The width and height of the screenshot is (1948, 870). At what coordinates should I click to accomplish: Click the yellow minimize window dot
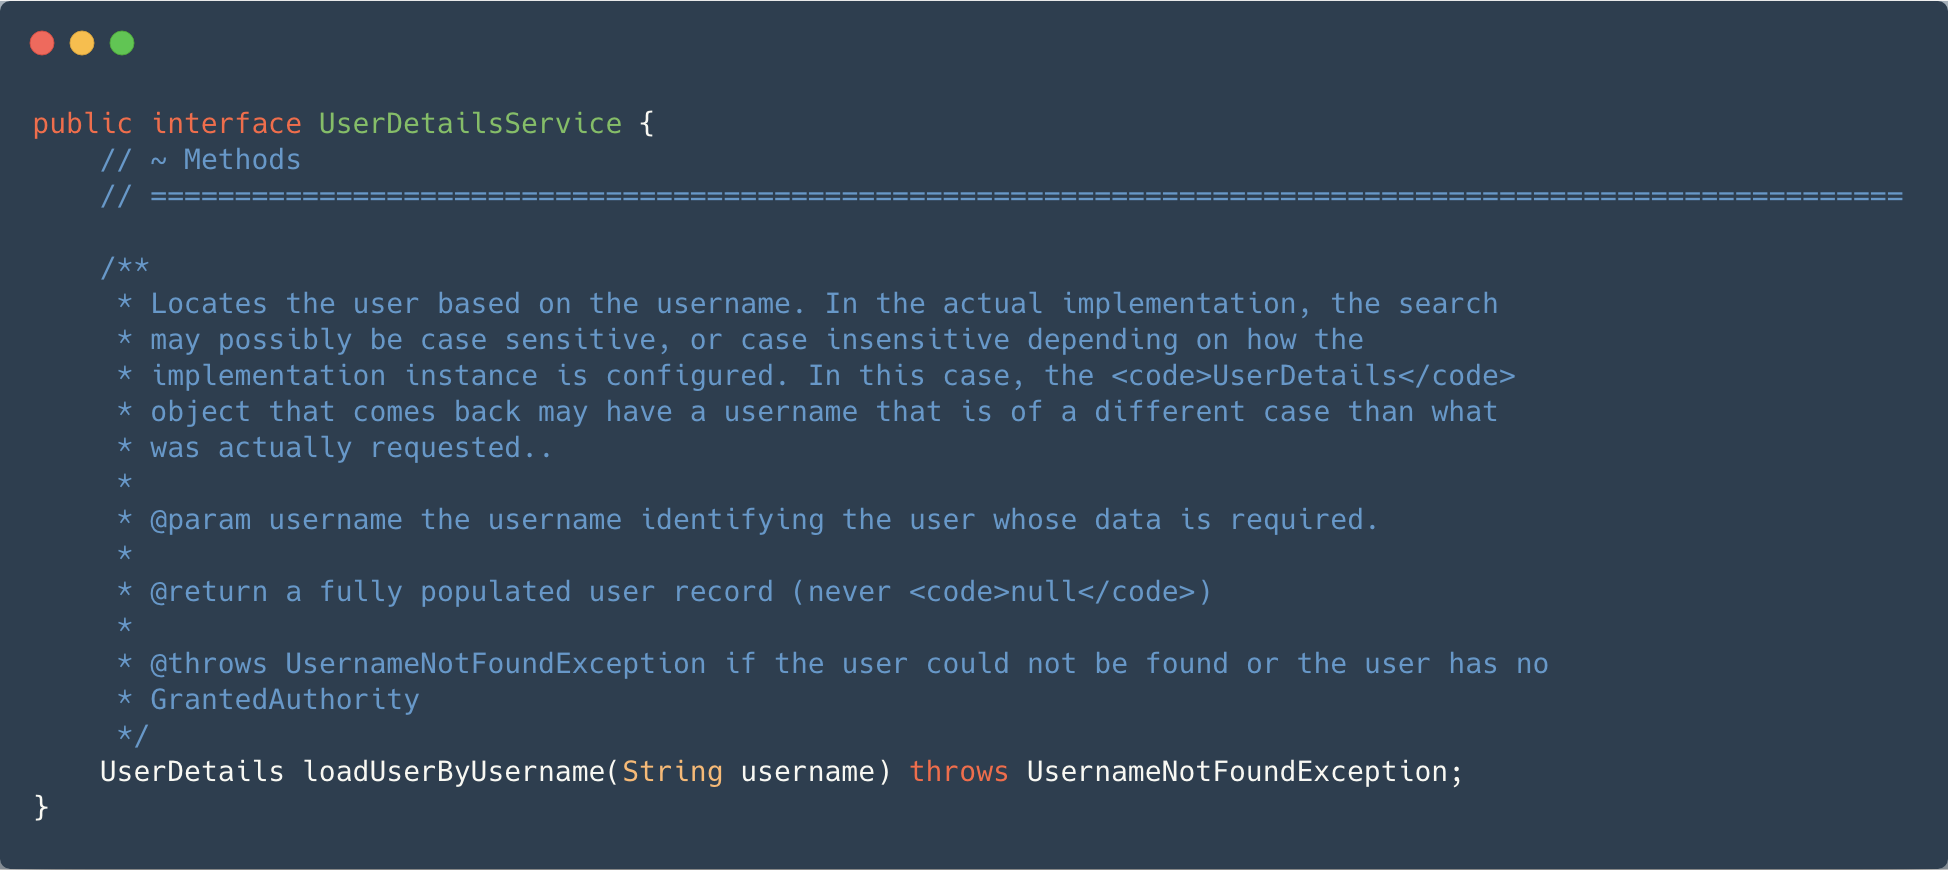click(82, 43)
